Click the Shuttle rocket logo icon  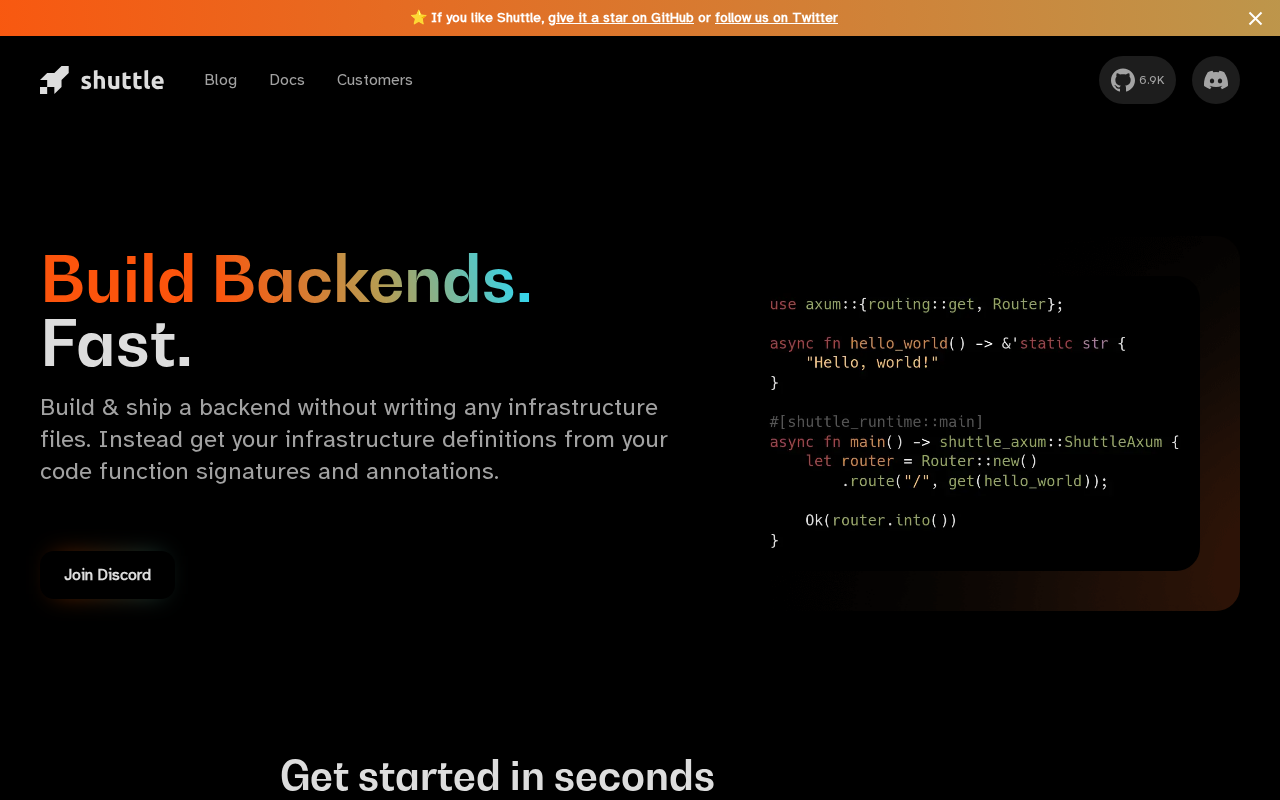[55, 80]
